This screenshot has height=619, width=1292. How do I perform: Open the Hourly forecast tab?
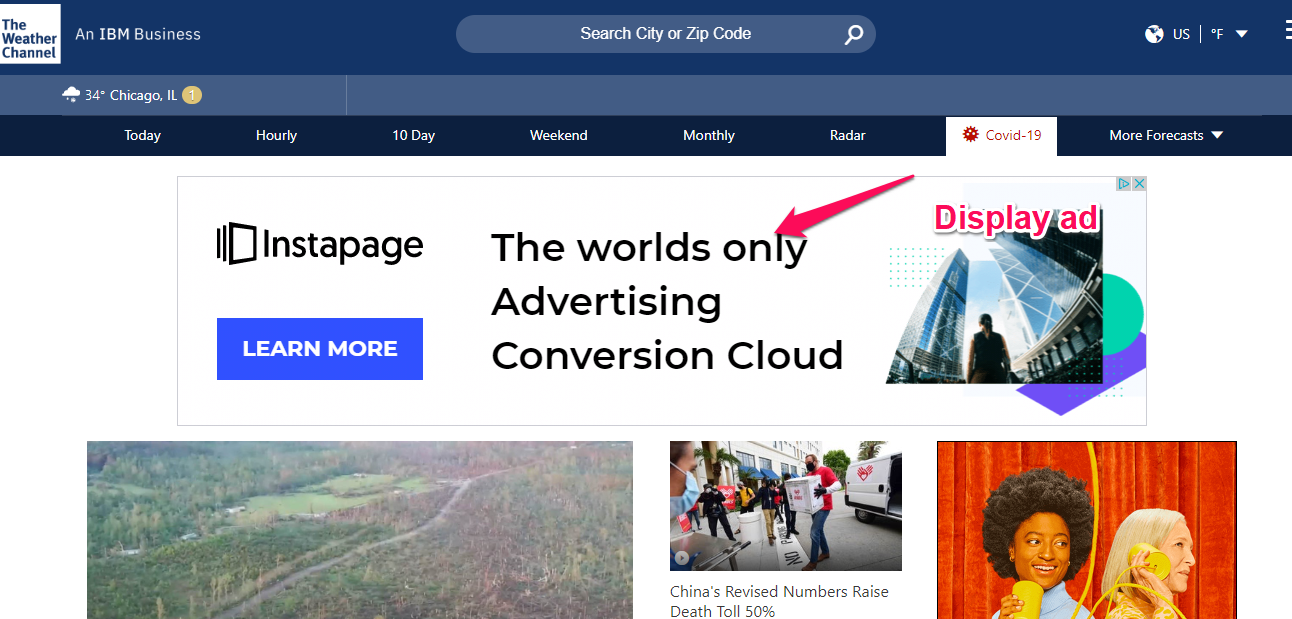pos(276,135)
